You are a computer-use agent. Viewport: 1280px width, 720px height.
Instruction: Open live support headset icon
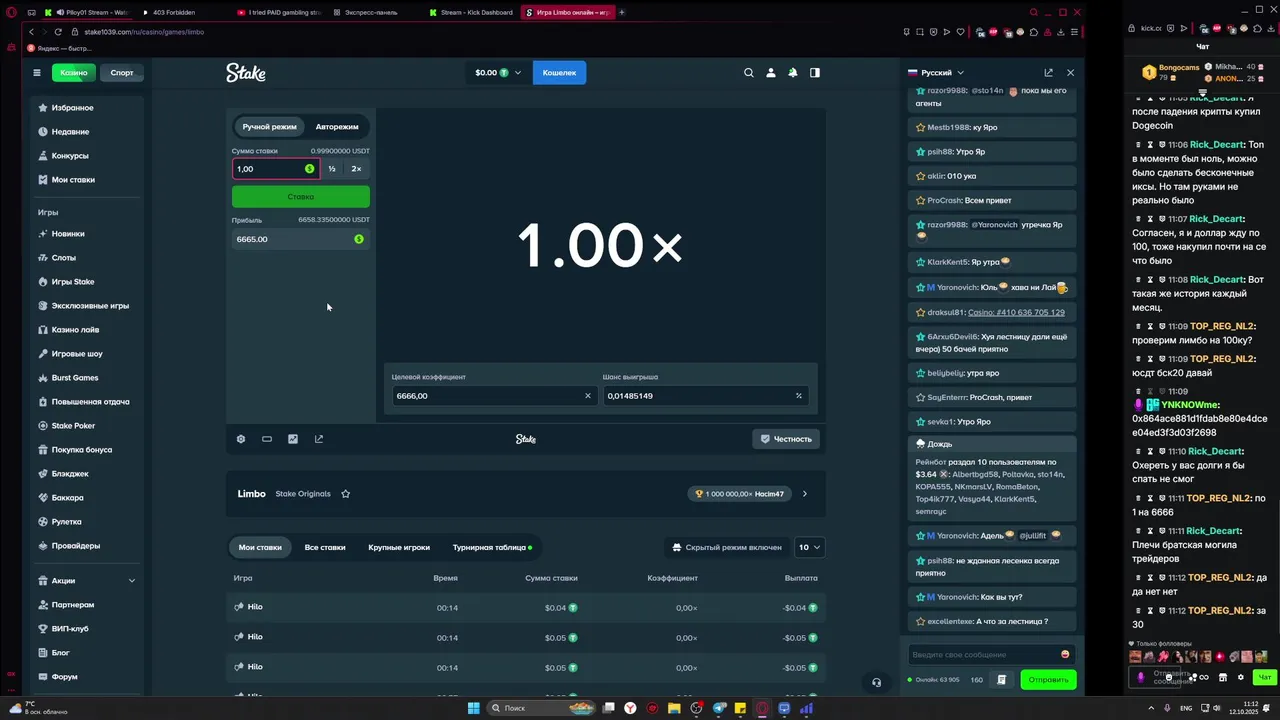pyautogui.click(x=876, y=682)
